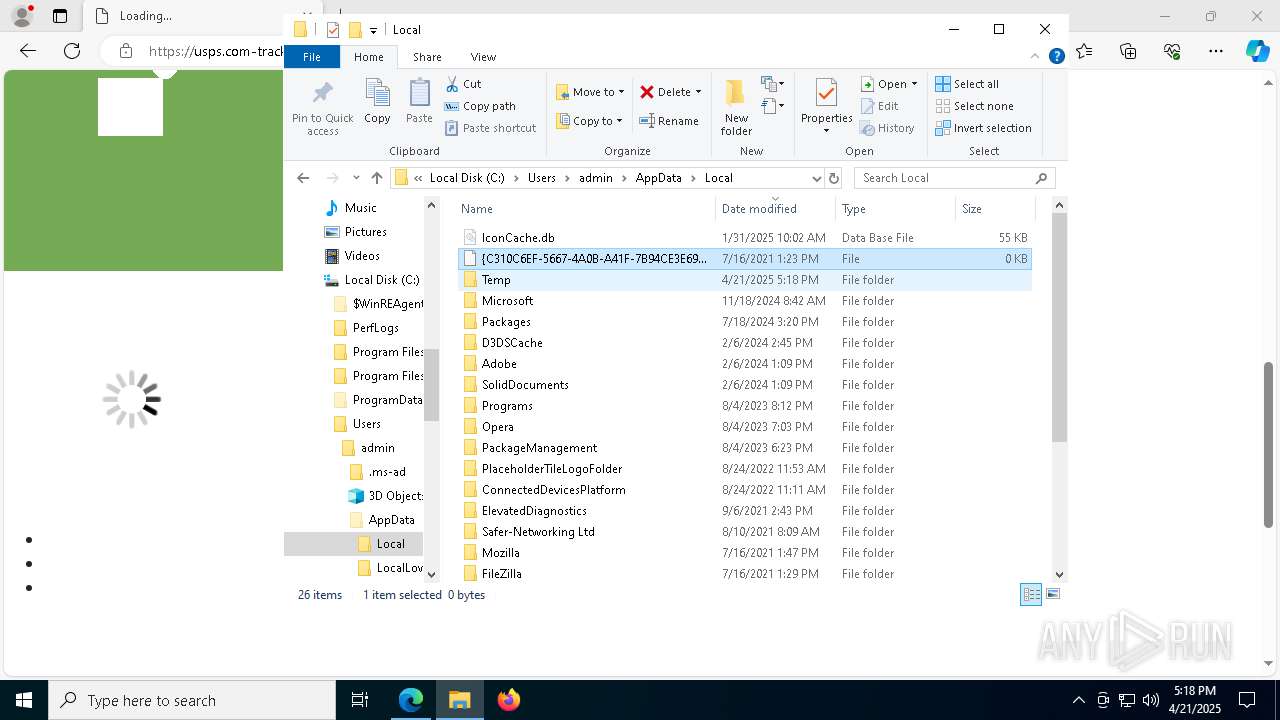
Task: Open the Copy to dropdown
Action: pyautogui.click(x=590, y=121)
